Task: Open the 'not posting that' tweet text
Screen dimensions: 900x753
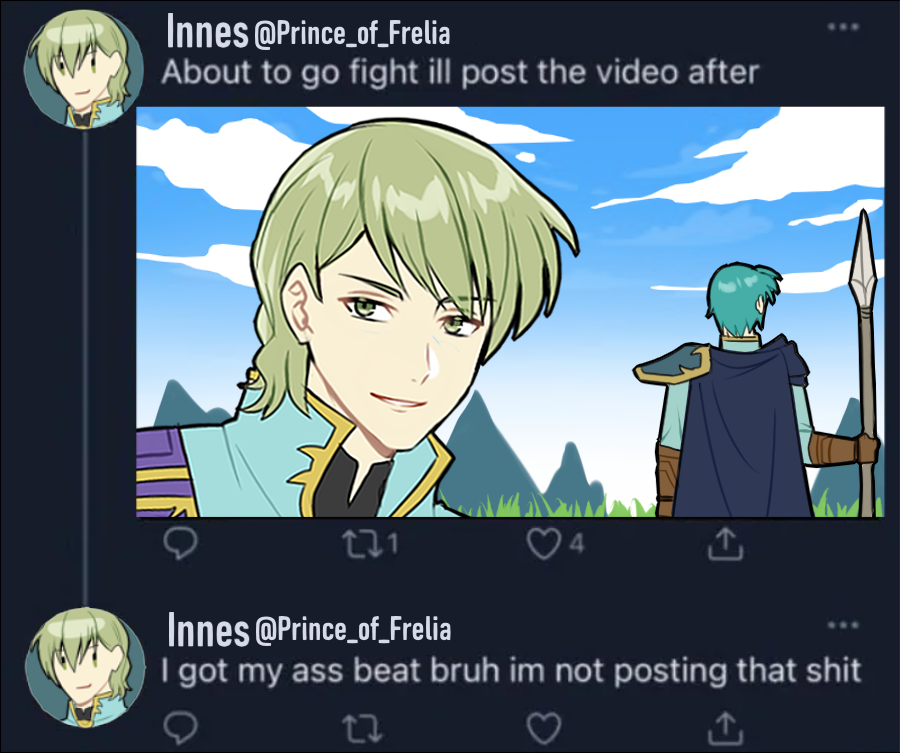Action: coord(511,670)
